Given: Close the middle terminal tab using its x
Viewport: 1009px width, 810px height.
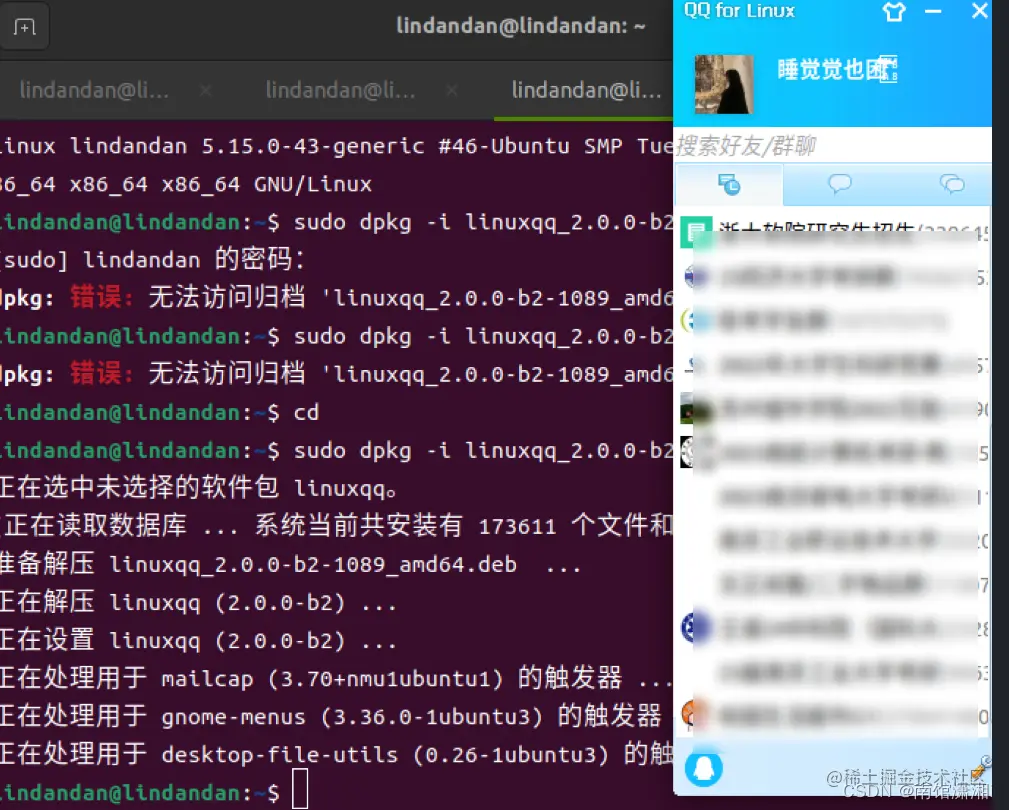Looking at the screenshot, I should 452,91.
